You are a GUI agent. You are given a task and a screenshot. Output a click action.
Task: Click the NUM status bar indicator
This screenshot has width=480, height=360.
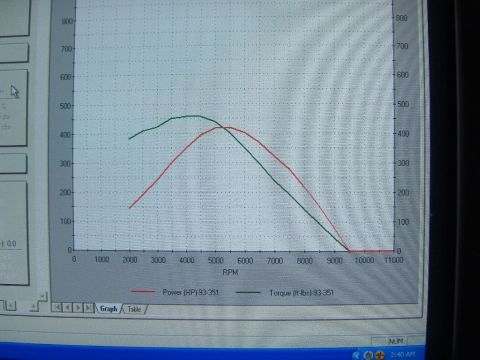point(396,341)
